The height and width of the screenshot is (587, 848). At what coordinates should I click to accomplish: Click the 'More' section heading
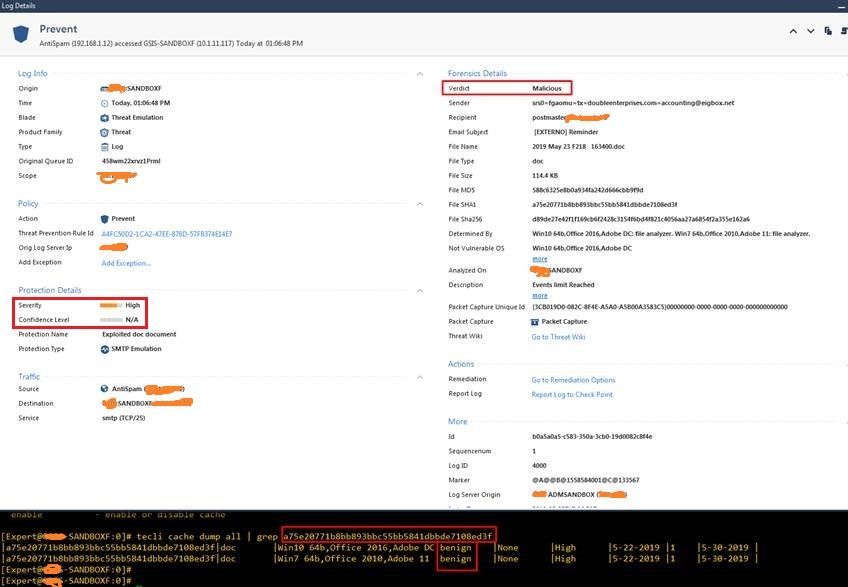tap(458, 421)
